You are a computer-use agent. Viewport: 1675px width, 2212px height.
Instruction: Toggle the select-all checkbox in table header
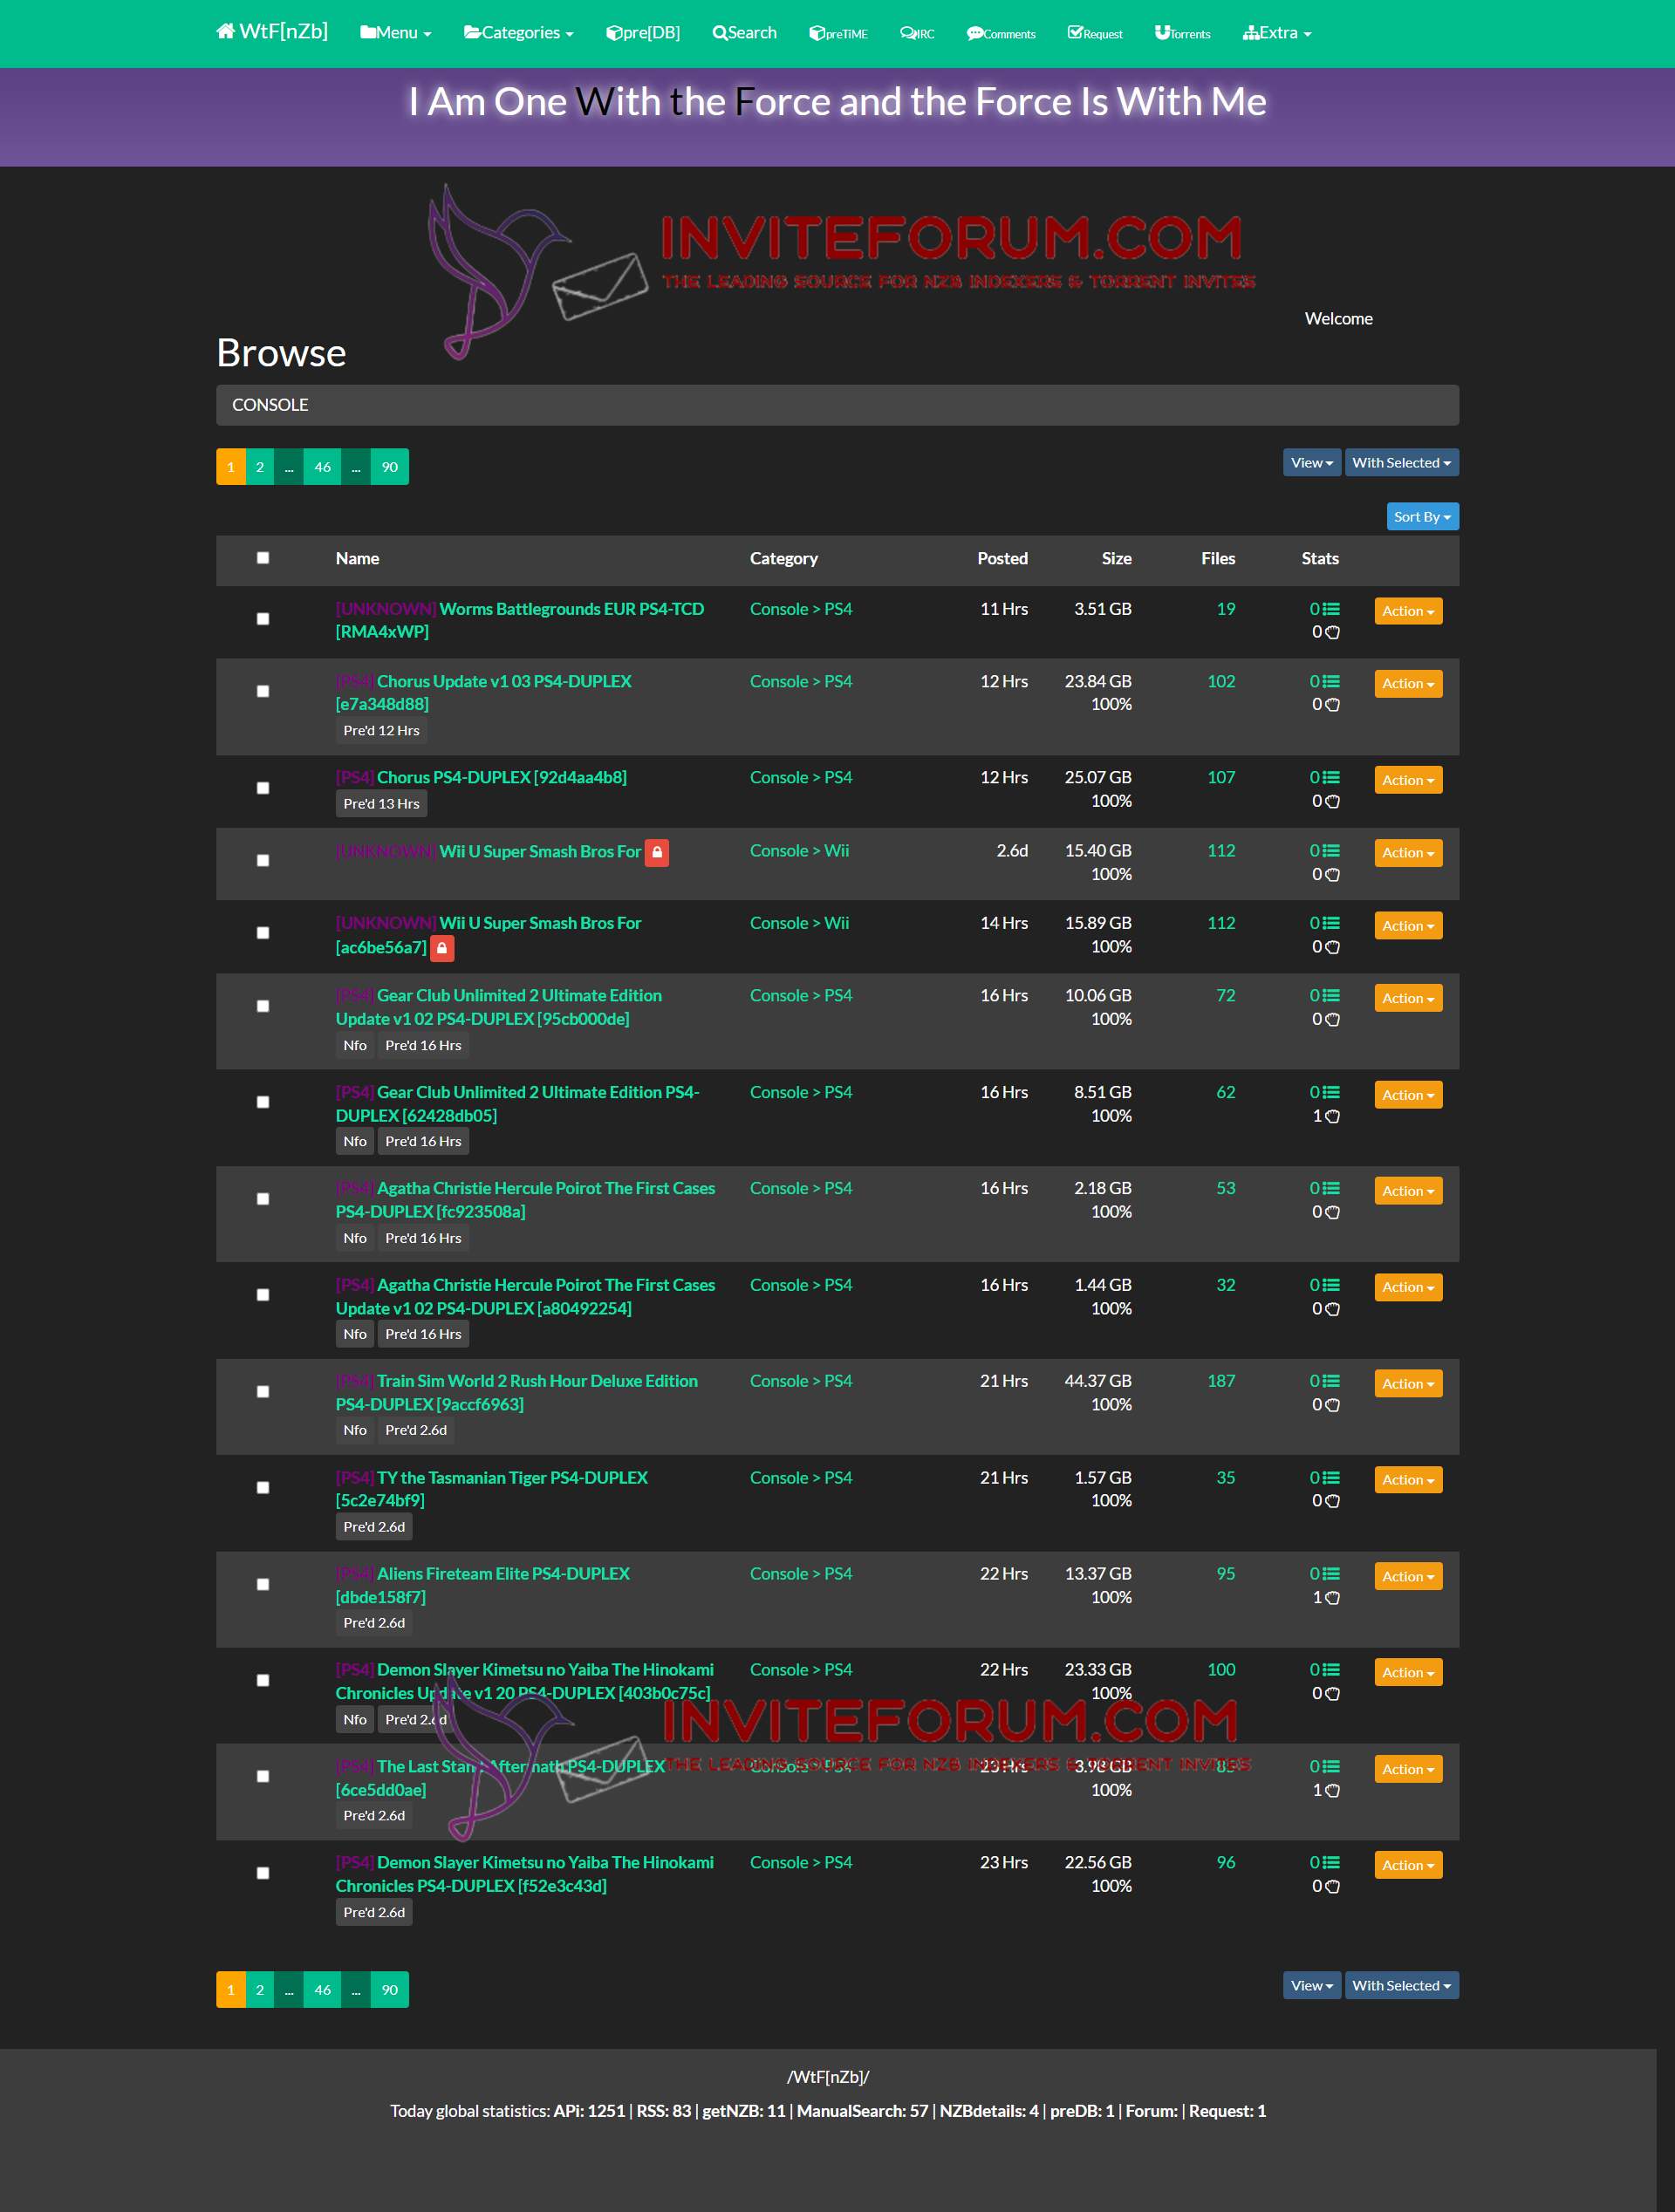(263, 558)
